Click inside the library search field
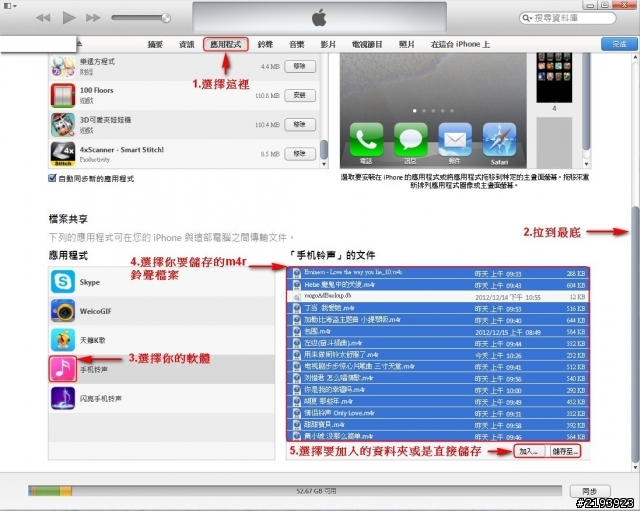The image size is (640, 511). (567, 18)
